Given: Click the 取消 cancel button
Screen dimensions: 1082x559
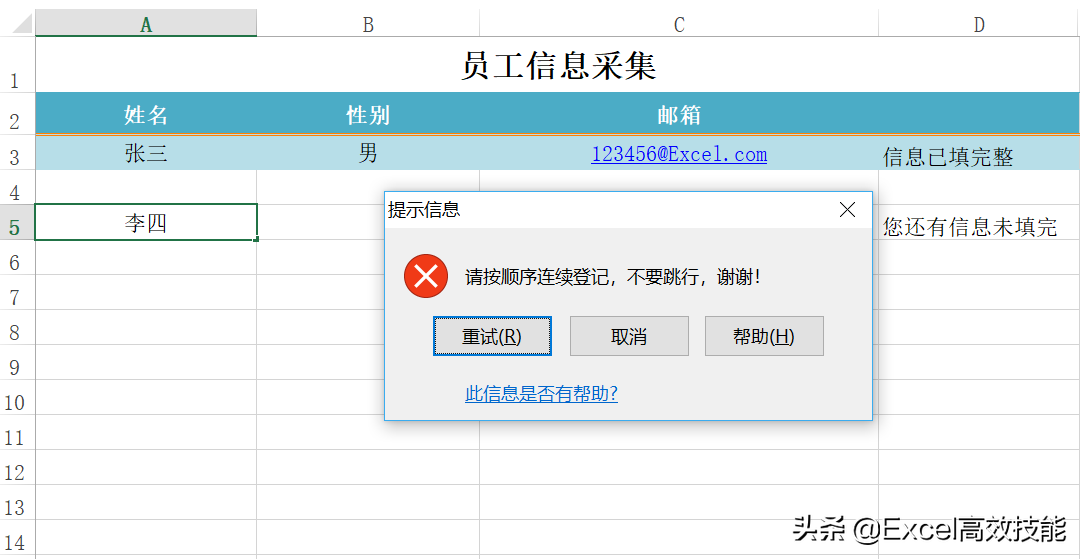Looking at the screenshot, I should [629, 336].
